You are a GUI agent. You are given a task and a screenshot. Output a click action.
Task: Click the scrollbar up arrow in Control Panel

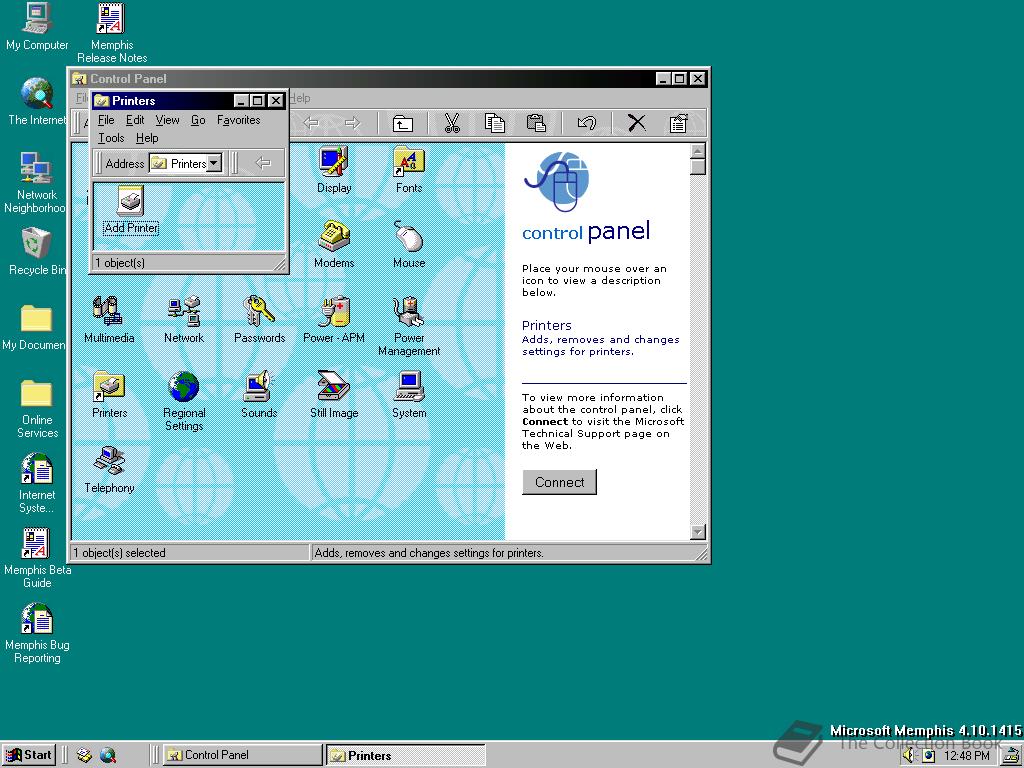coord(697,152)
